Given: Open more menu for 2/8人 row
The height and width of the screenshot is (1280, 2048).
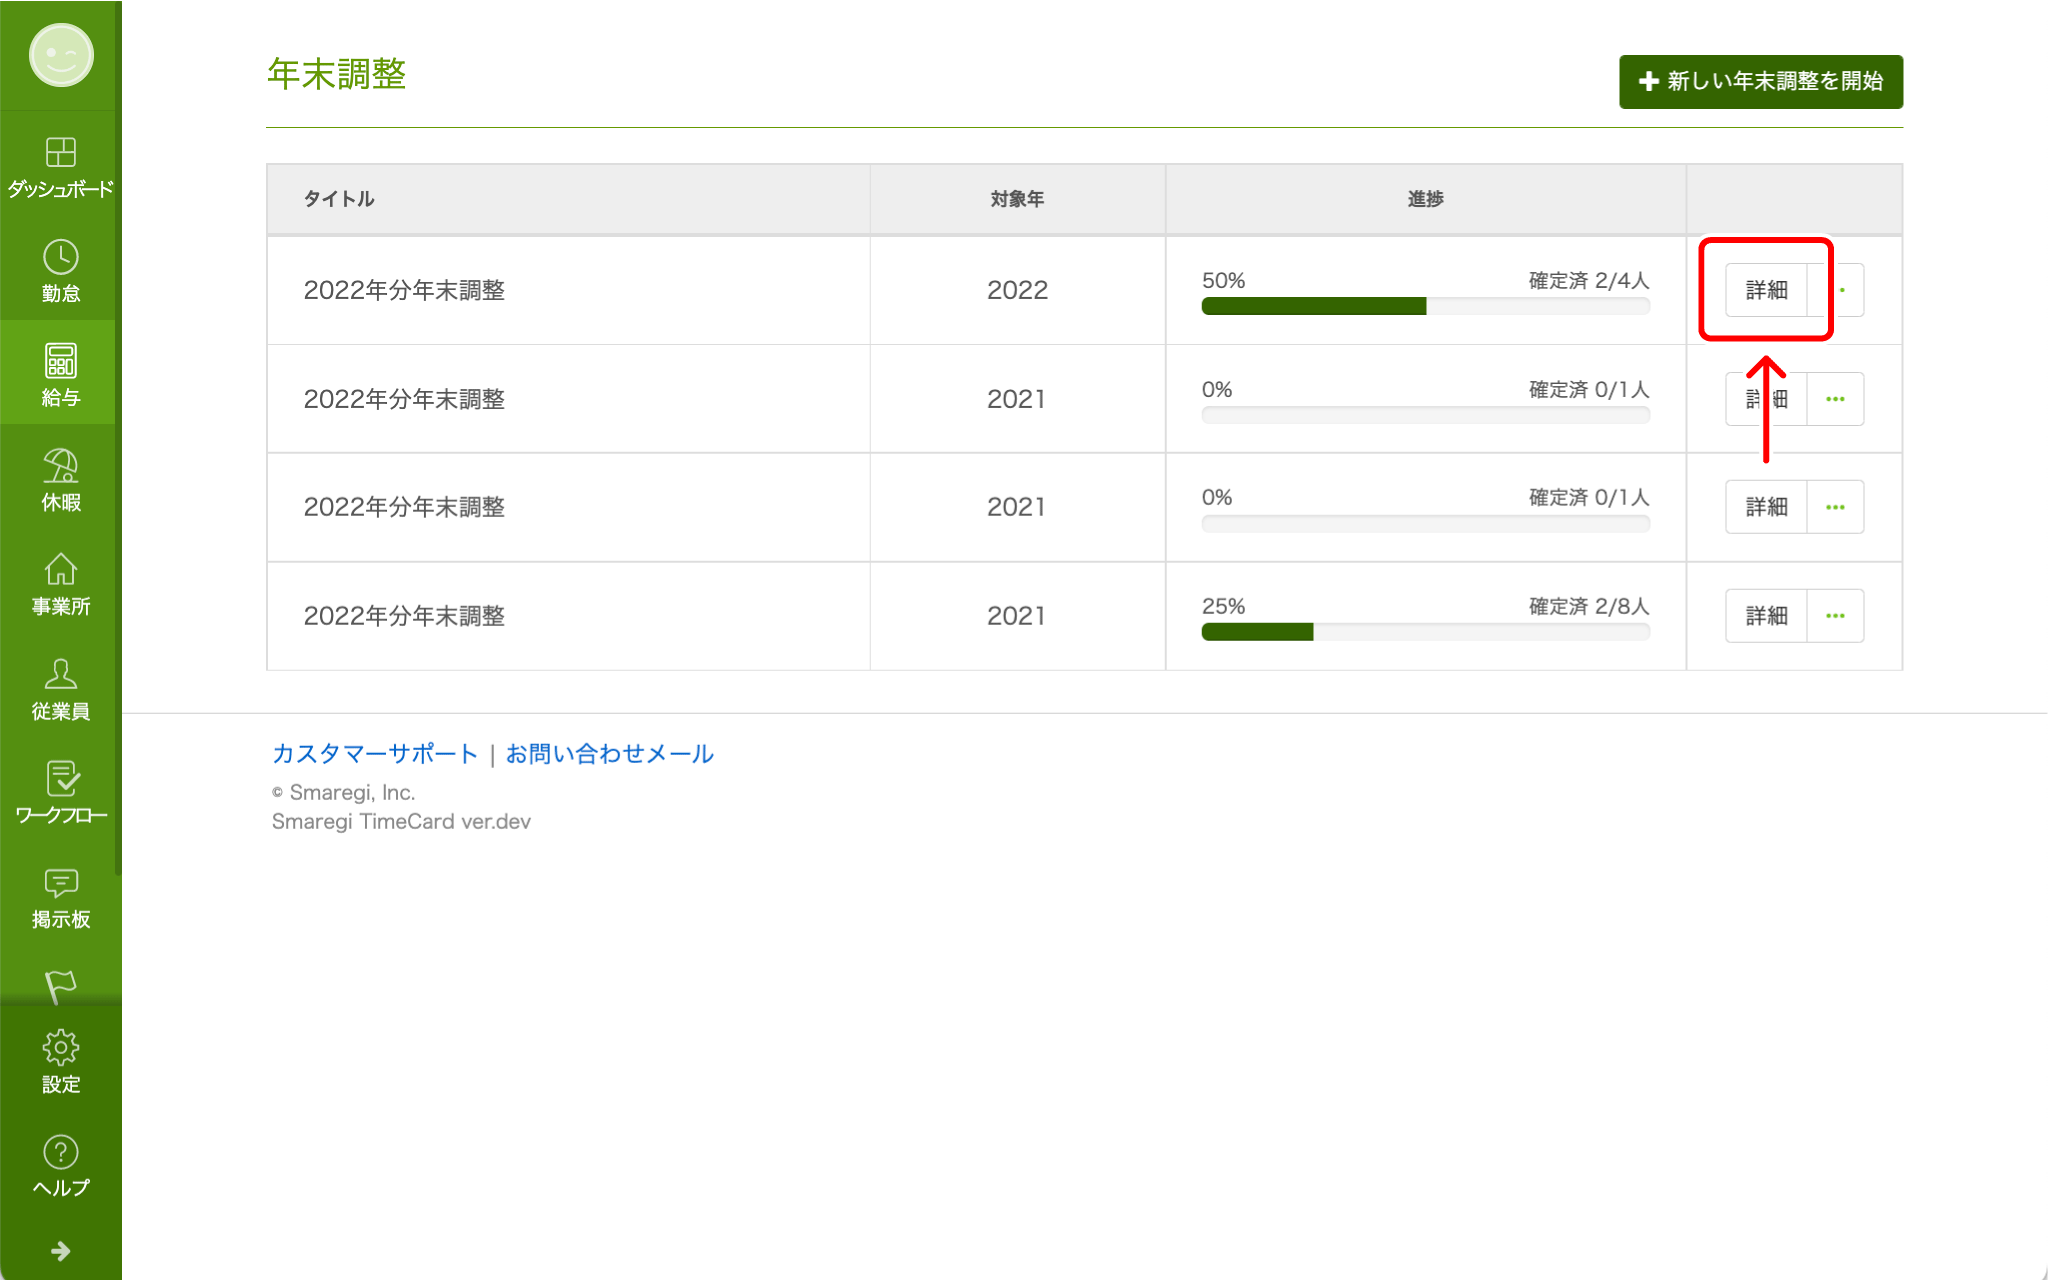Looking at the screenshot, I should pyautogui.click(x=1835, y=616).
